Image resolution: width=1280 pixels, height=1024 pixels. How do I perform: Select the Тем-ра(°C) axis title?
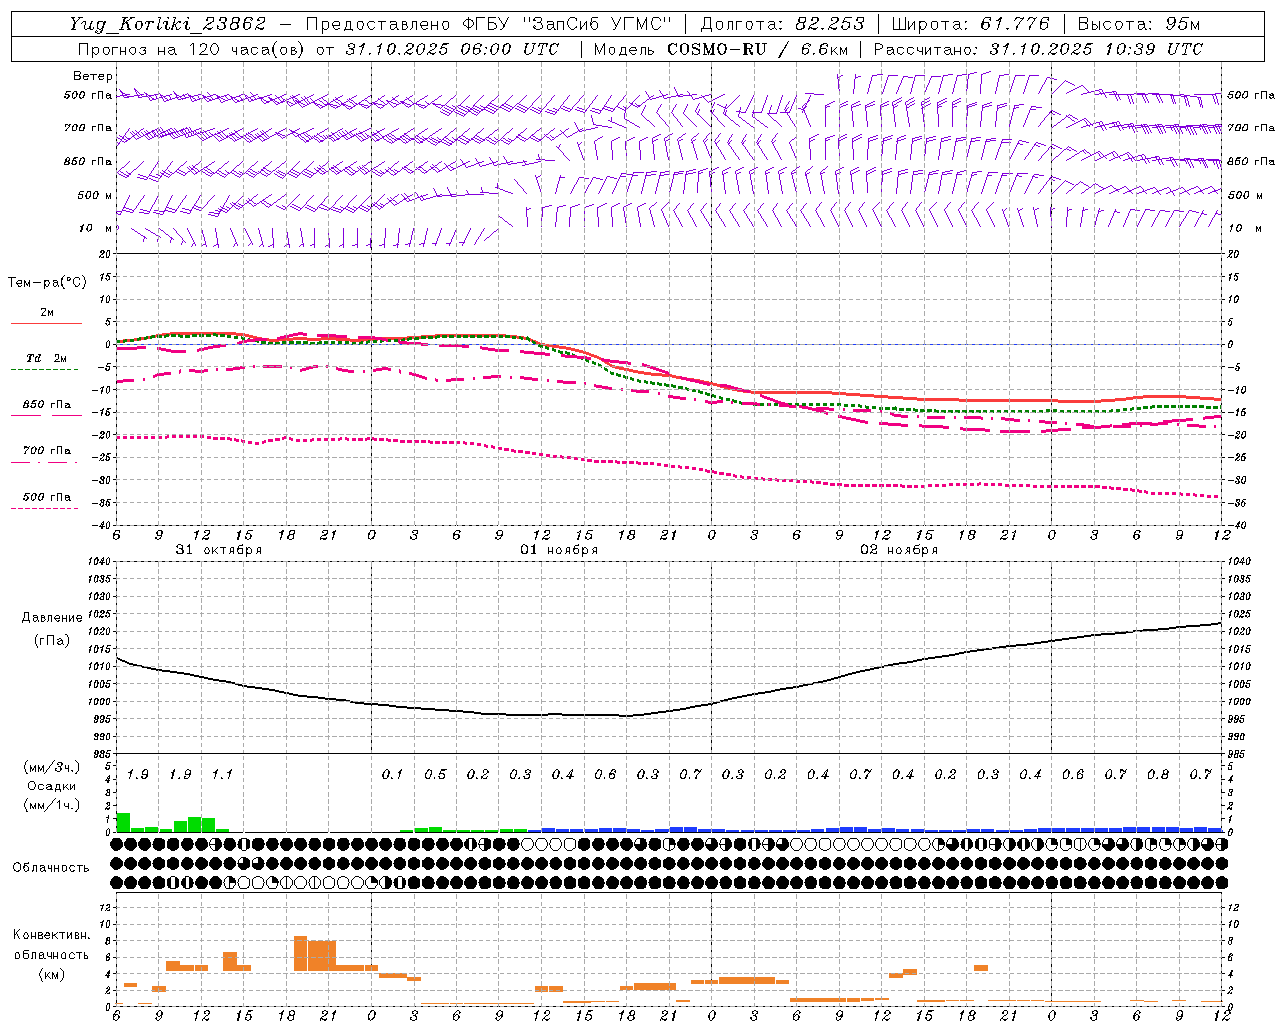pyautogui.click(x=47, y=283)
